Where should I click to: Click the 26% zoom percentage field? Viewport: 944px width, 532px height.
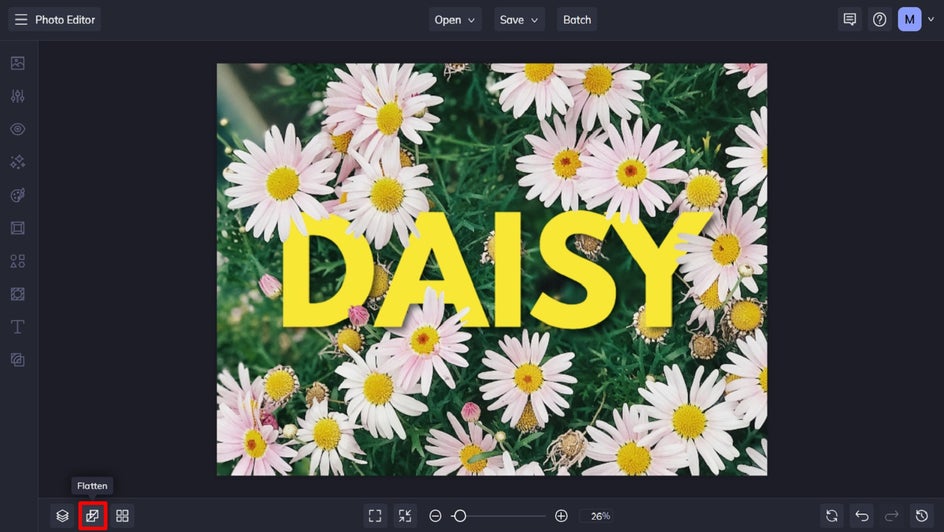click(x=600, y=516)
